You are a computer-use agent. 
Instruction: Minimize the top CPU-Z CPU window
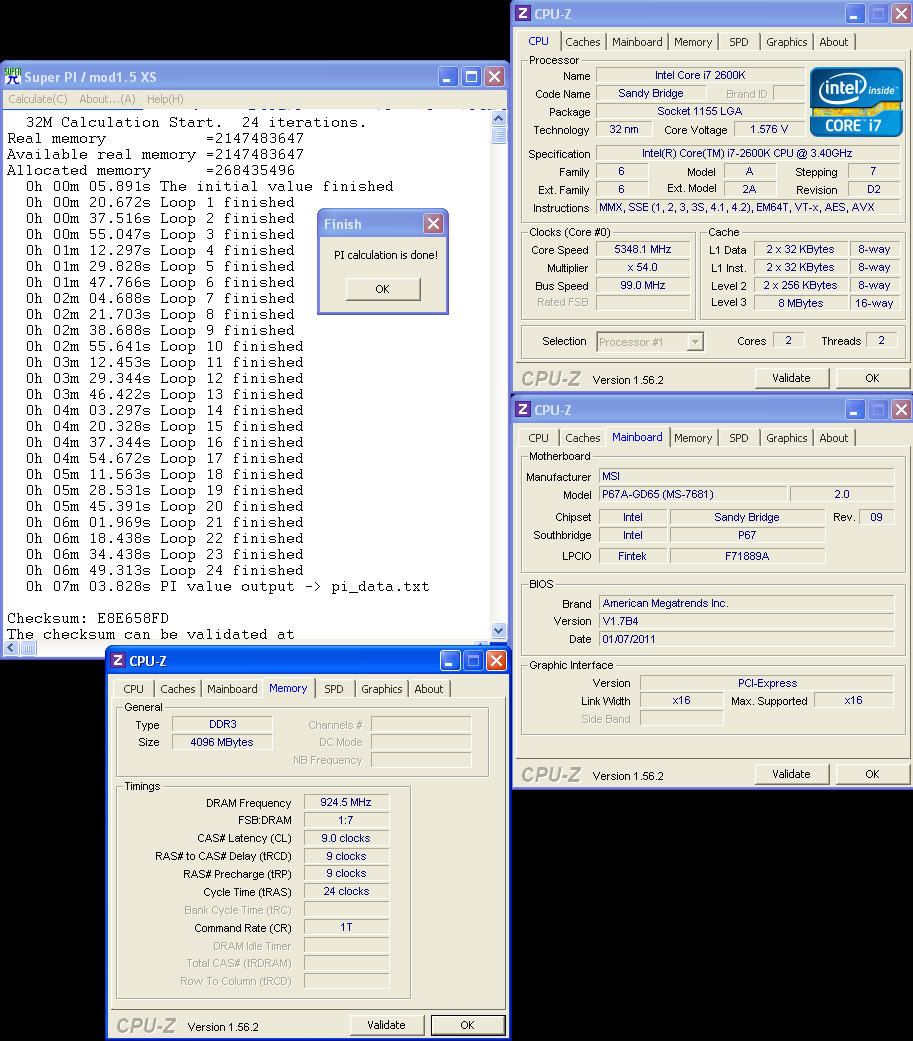coord(855,14)
